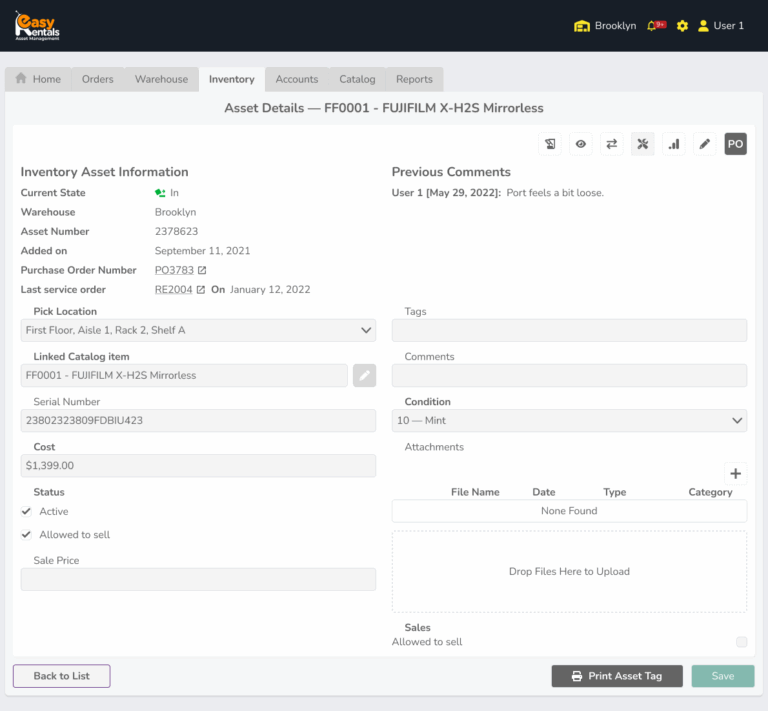Toggle the Active checkbox
Screen dimensions: 768x711
click(x=26, y=512)
